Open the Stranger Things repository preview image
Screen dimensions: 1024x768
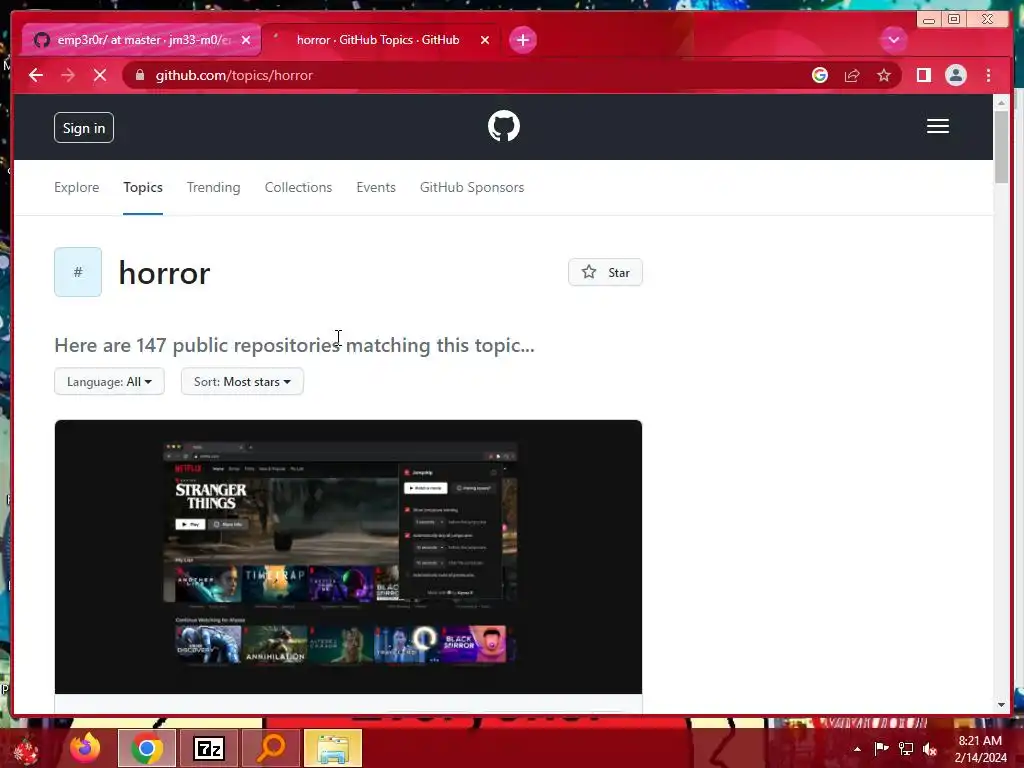pos(348,556)
